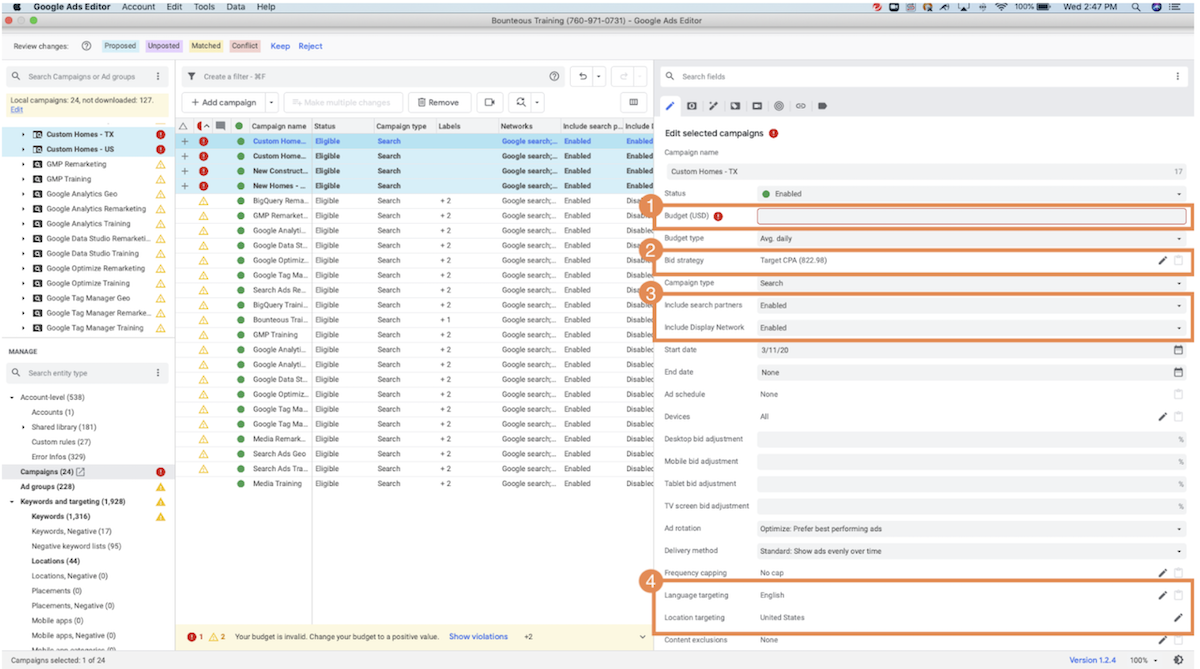This screenshot has height=669, width=1200.
Task: Expand the violations bar chevron
Action: (643, 636)
